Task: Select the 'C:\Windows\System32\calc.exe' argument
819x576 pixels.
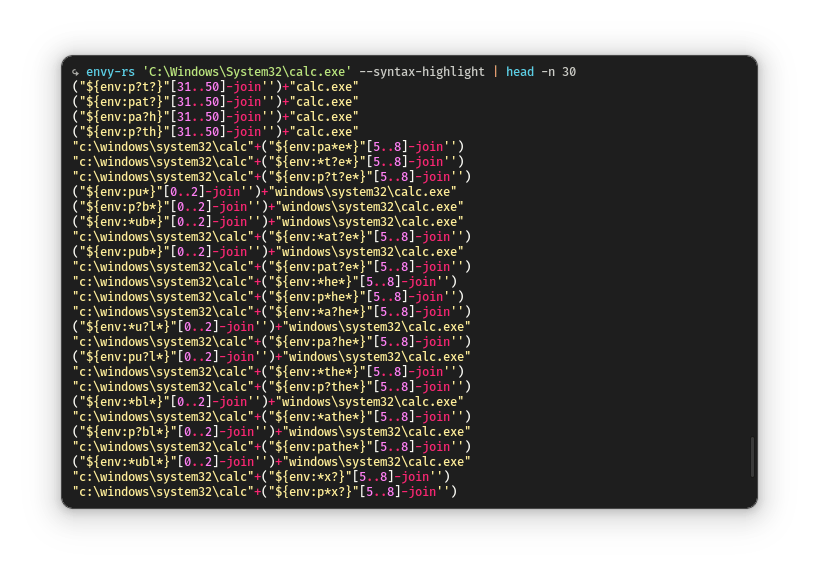Action: (x=247, y=72)
